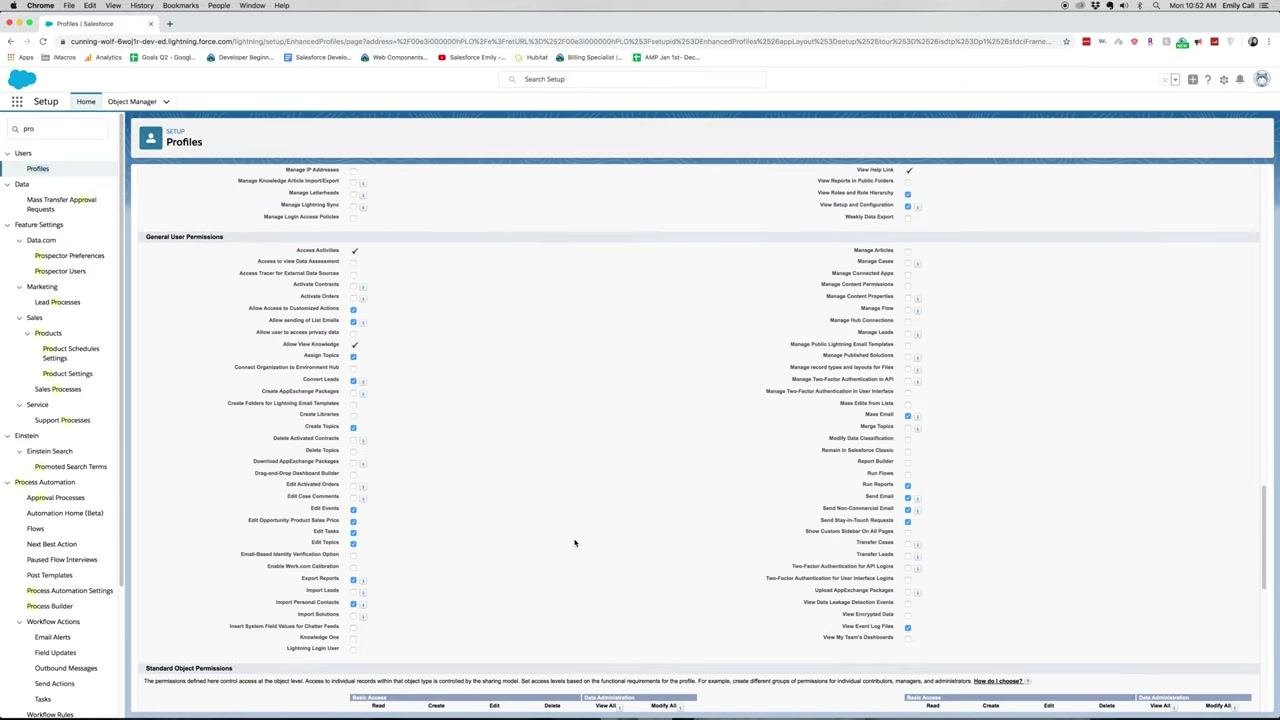
Task: Collapse the Data.com tree node
Action: pyautogui.click(x=19, y=241)
